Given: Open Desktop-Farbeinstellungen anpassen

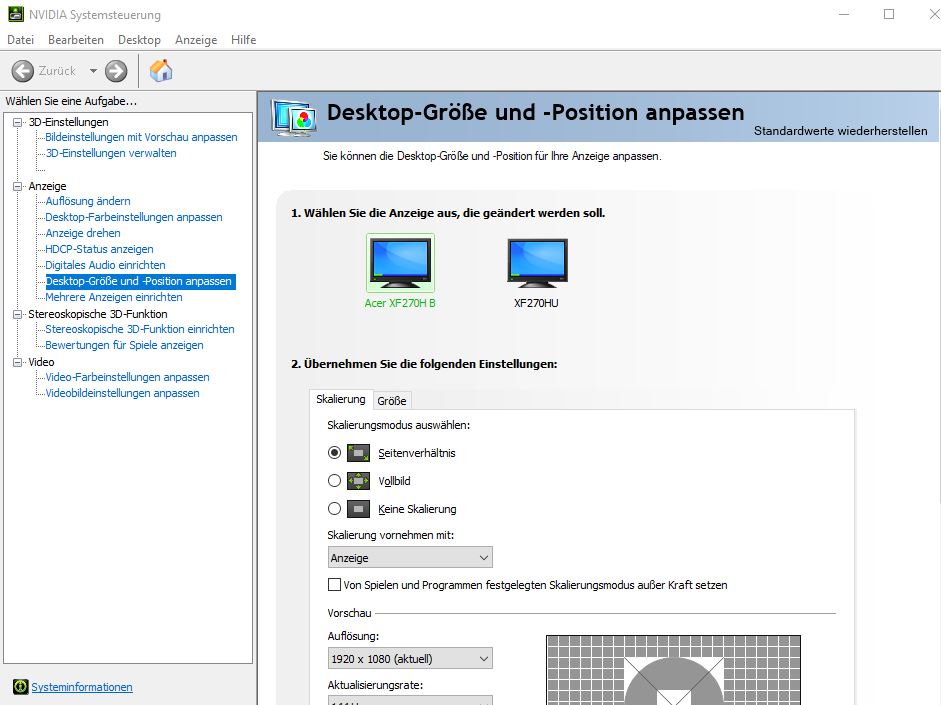Looking at the screenshot, I should coord(134,217).
